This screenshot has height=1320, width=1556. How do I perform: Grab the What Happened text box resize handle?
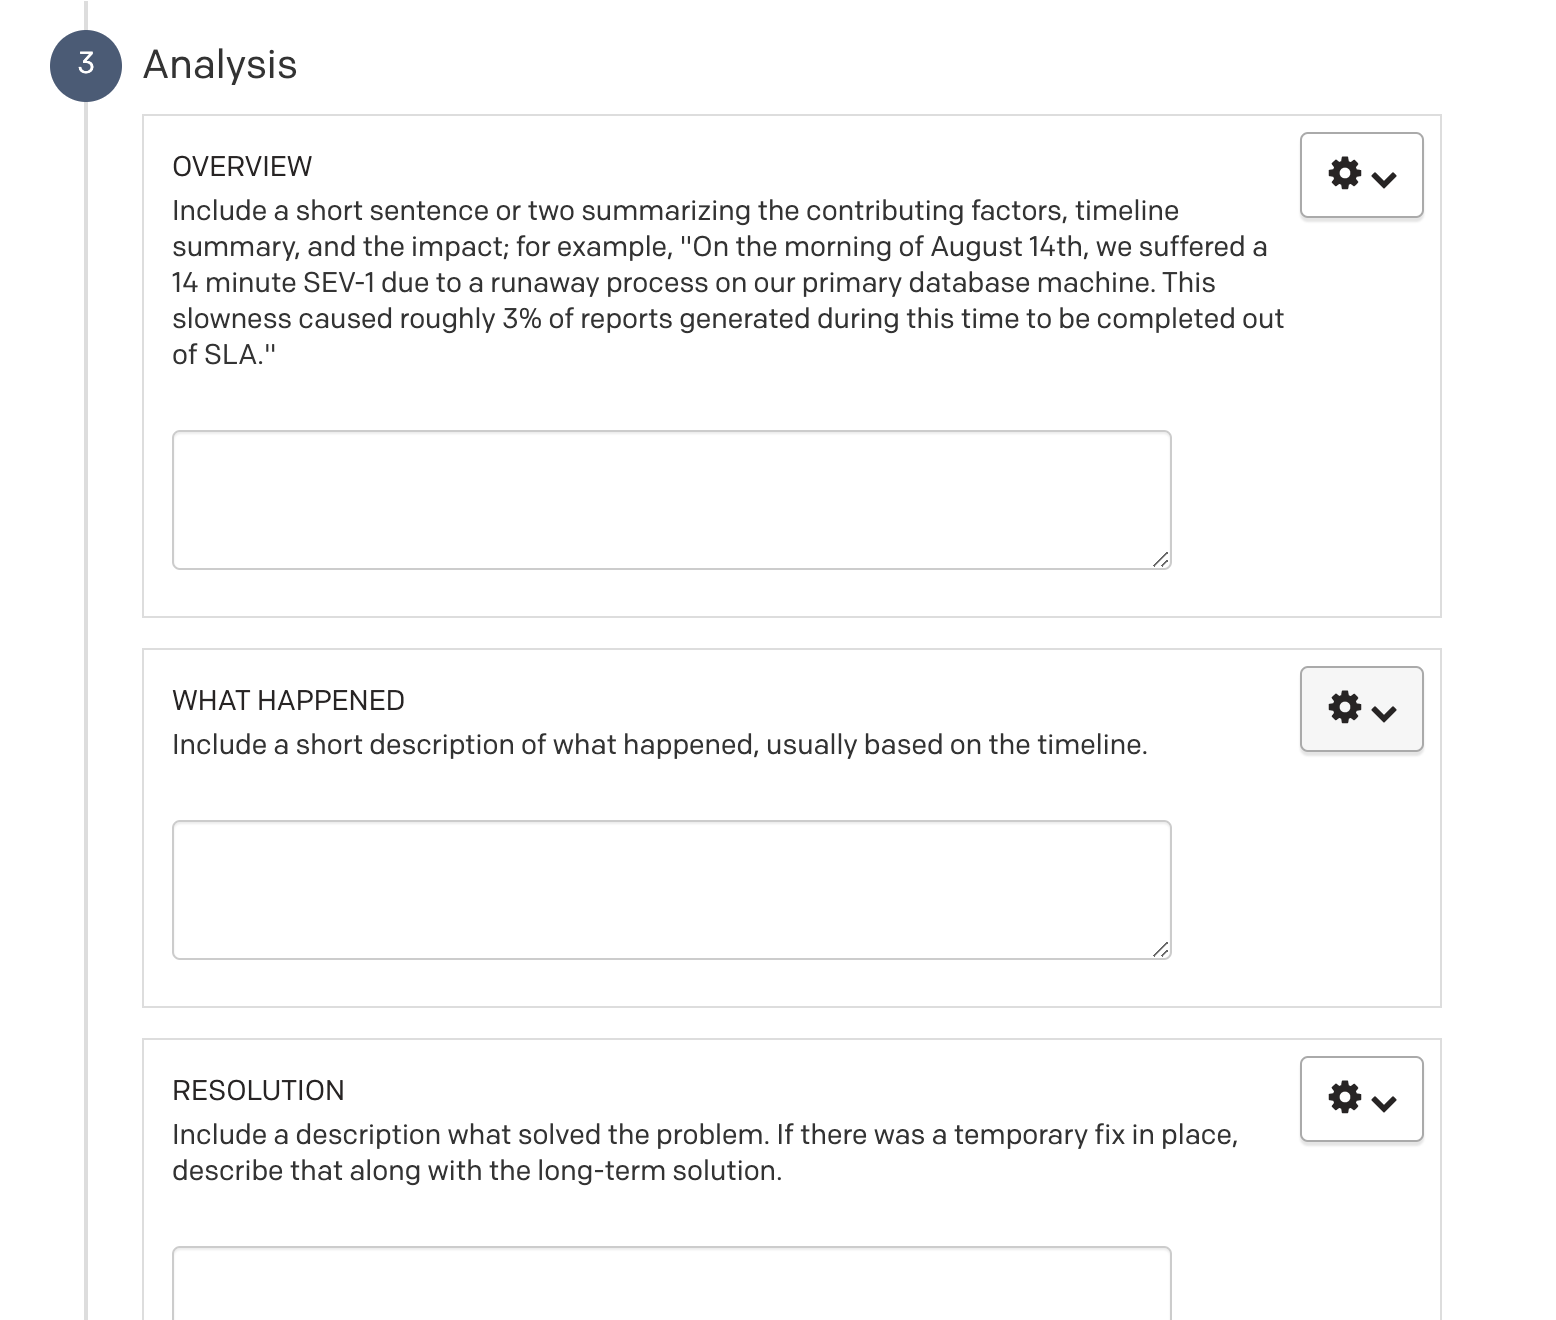coord(1160,949)
